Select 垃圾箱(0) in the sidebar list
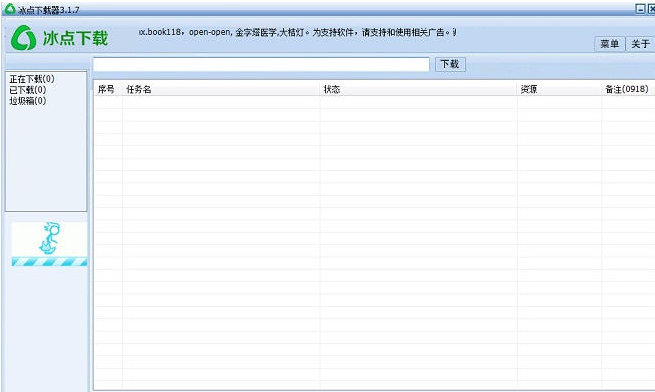This screenshot has height=392, width=655. coord(28,101)
